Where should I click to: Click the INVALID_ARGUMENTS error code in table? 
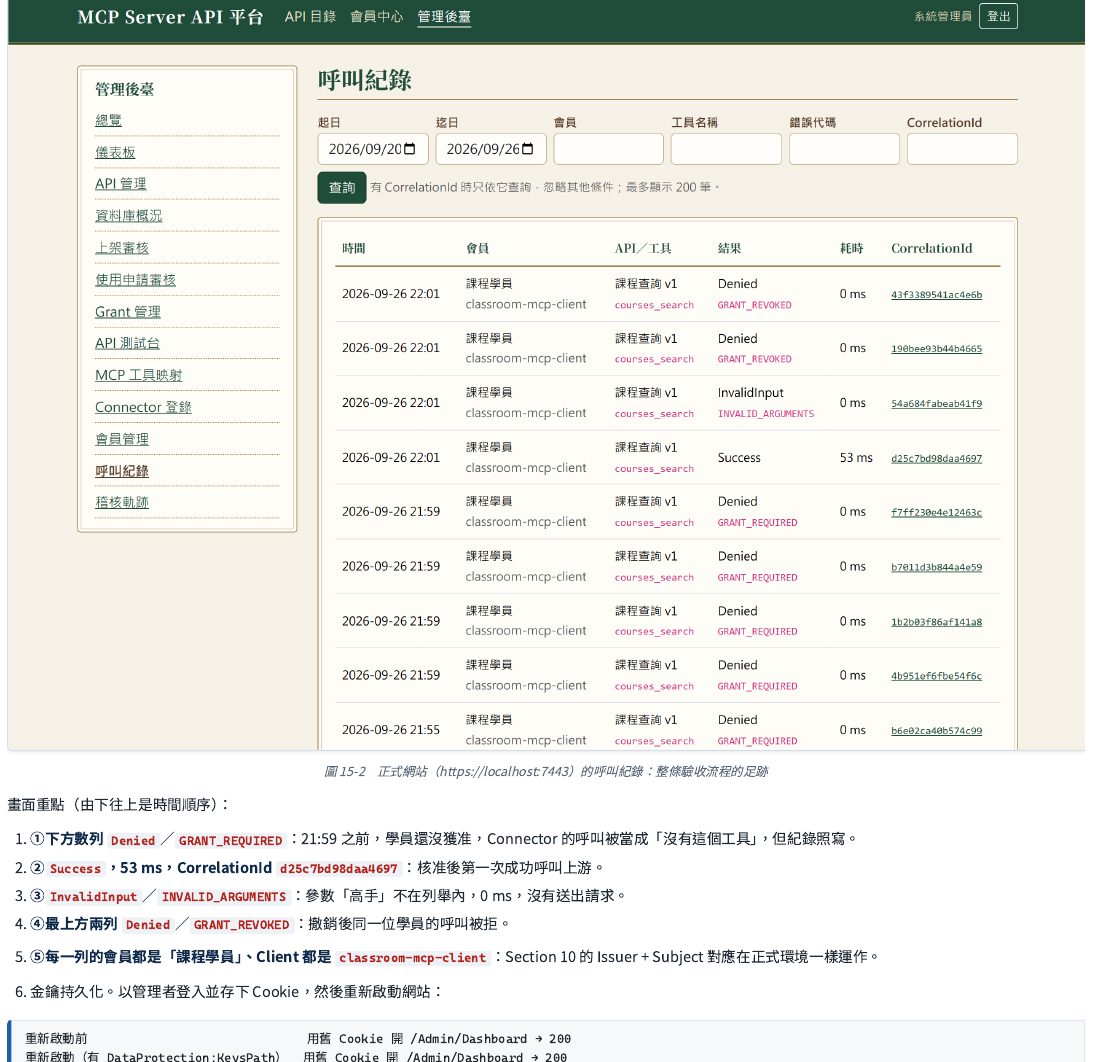[x=765, y=414]
